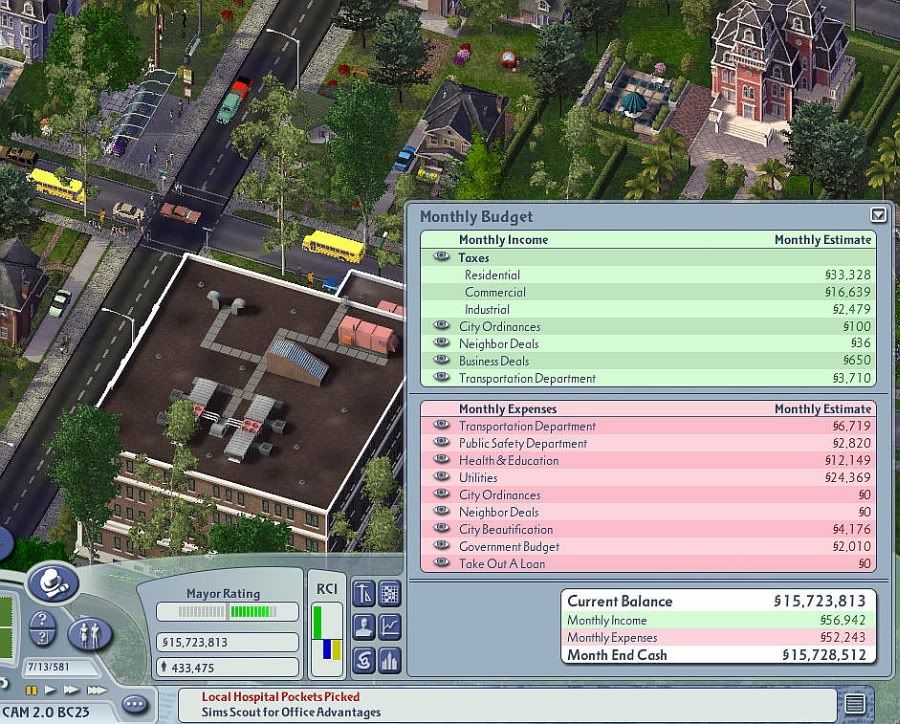Open the advisors portrait icon
Screen dimensions: 900x724
[363, 626]
